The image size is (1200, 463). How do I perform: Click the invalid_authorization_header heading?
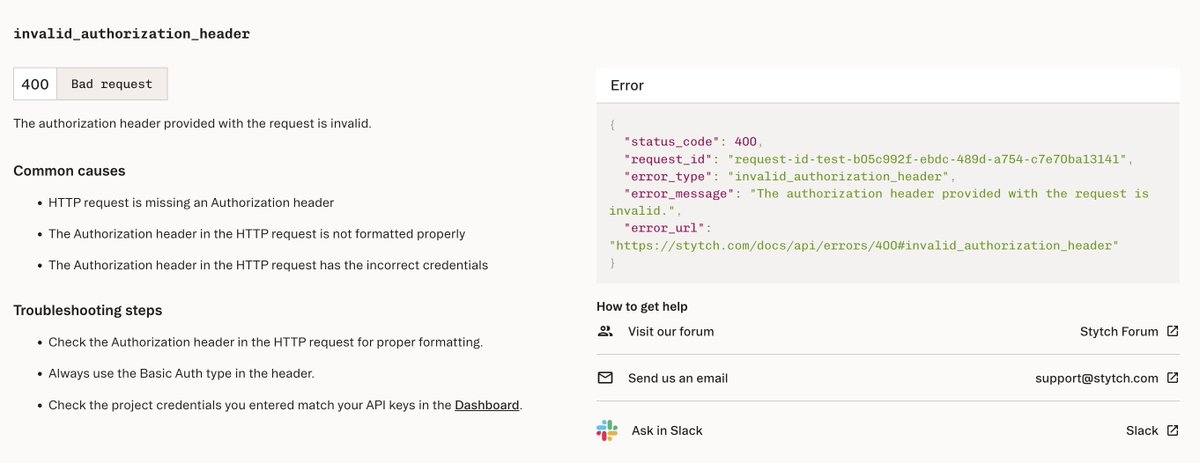tap(131, 33)
